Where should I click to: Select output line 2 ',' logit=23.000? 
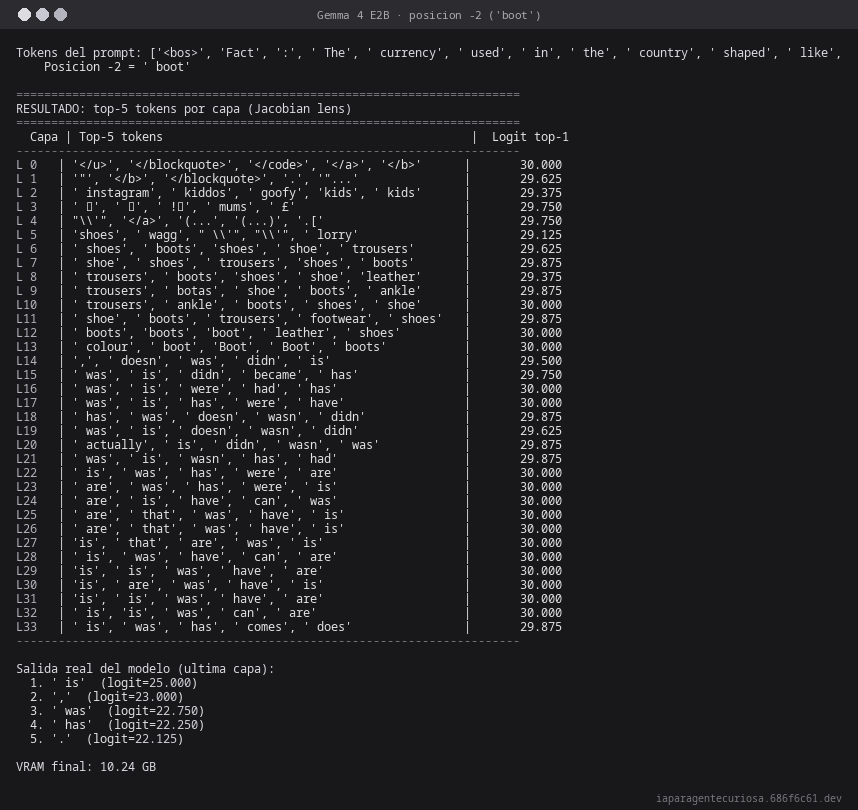[107, 697]
